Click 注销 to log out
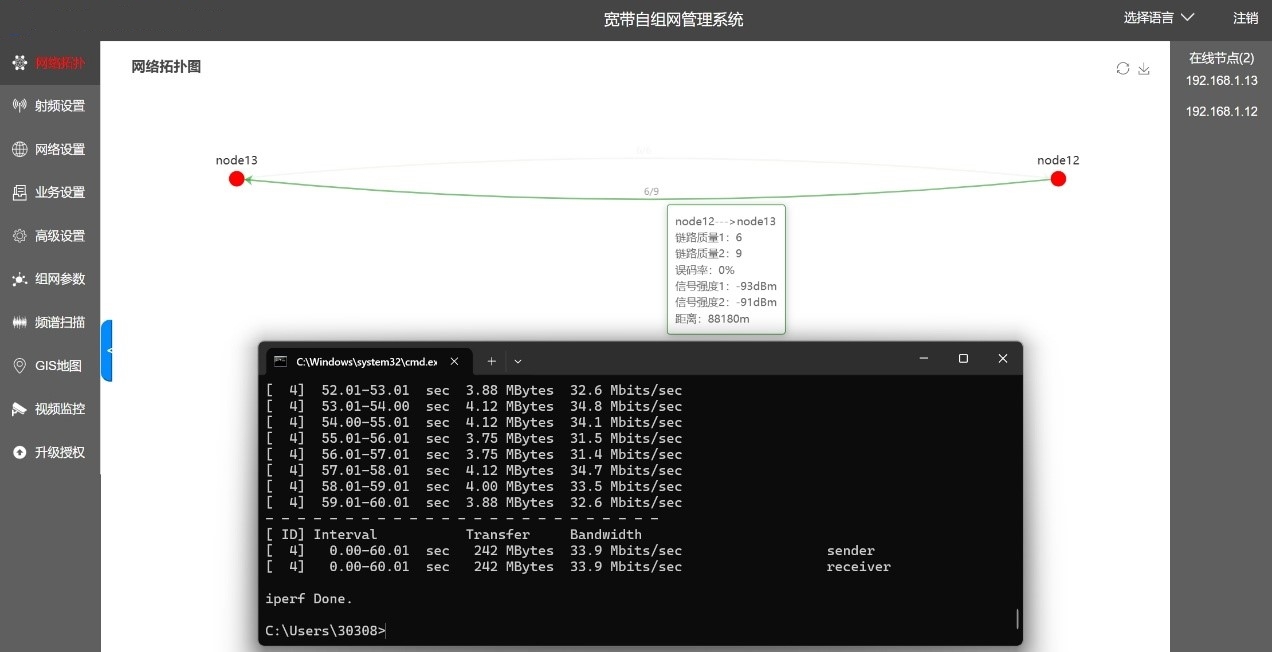 click(x=1246, y=18)
